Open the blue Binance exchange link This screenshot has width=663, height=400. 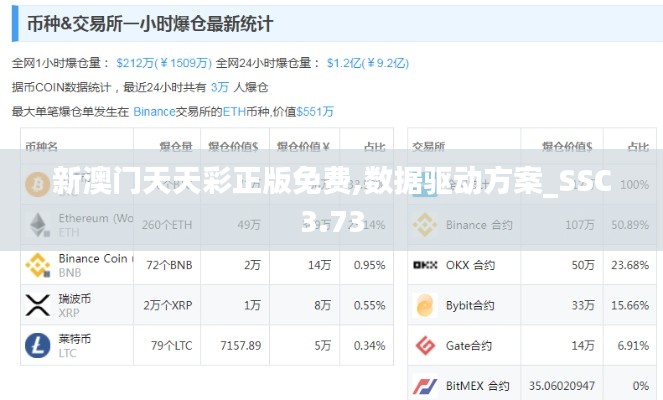tap(154, 112)
